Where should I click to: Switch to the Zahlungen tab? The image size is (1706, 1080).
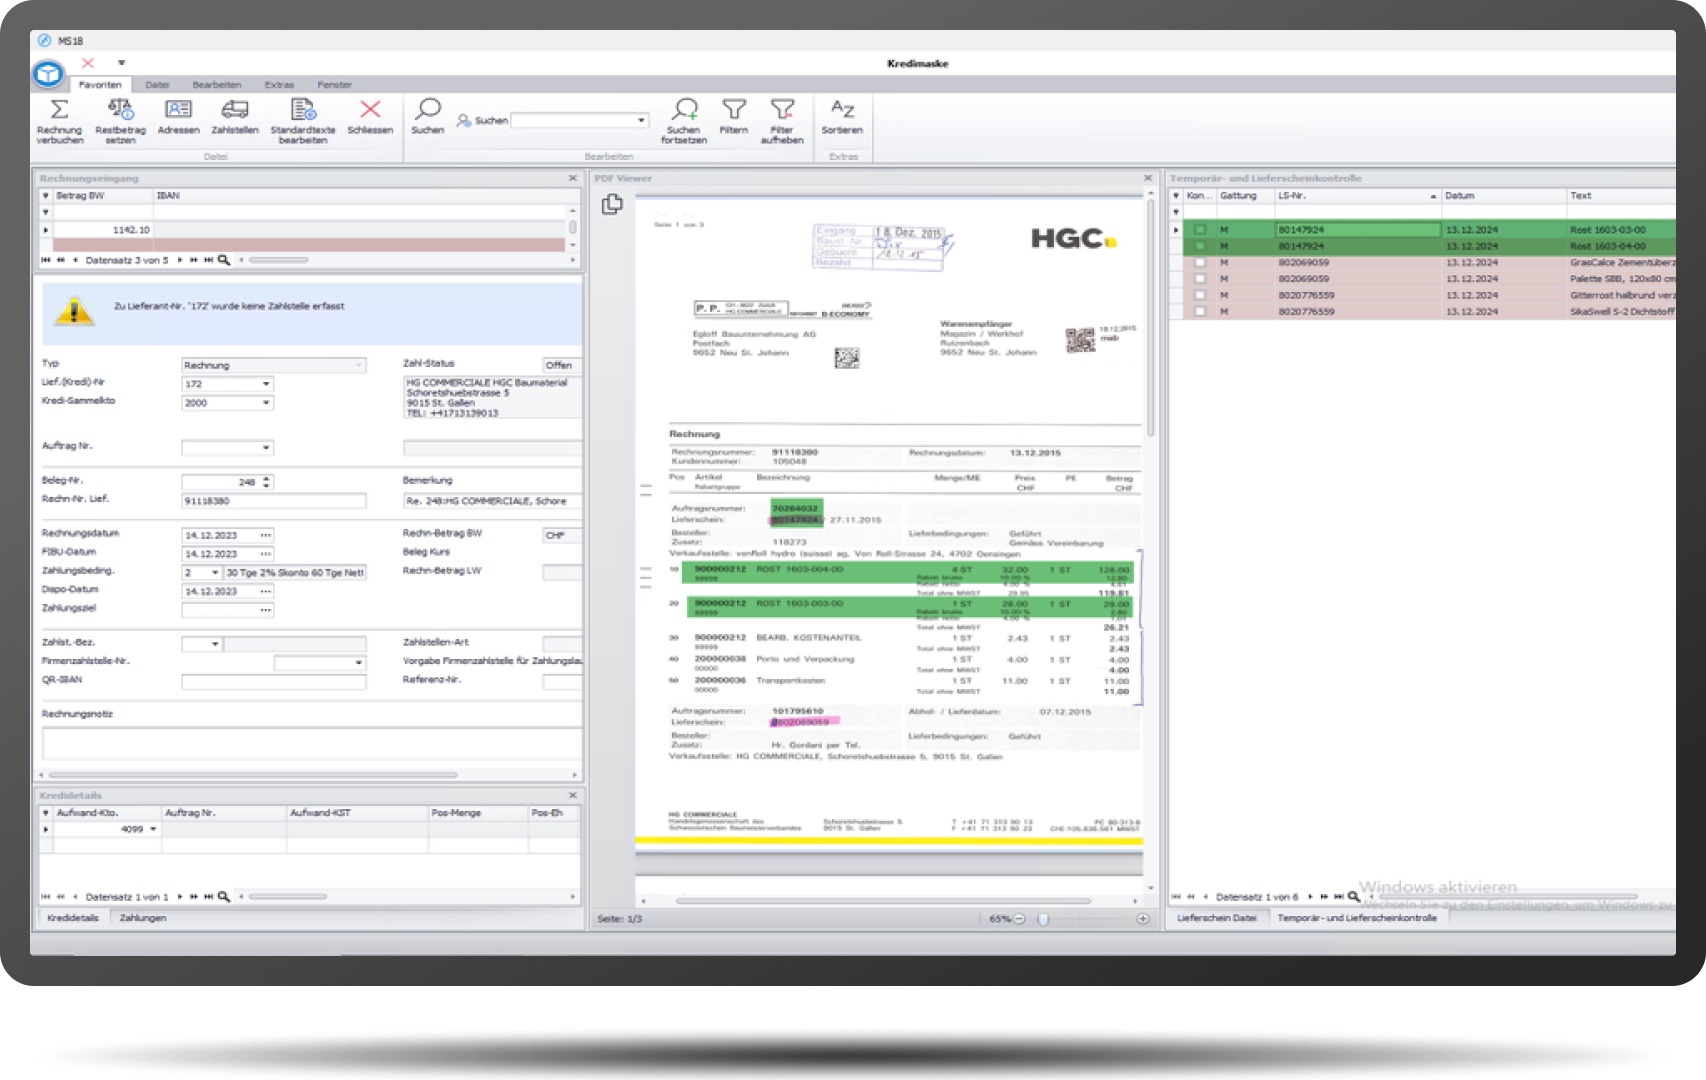[143, 918]
